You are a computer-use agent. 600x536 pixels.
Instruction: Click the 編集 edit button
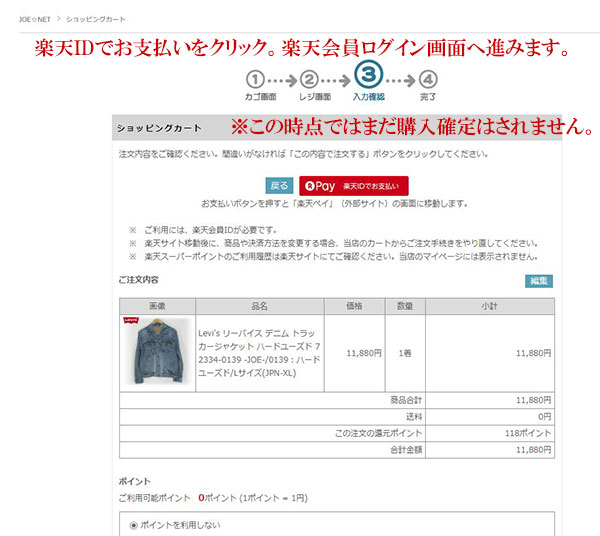[539, 281]
